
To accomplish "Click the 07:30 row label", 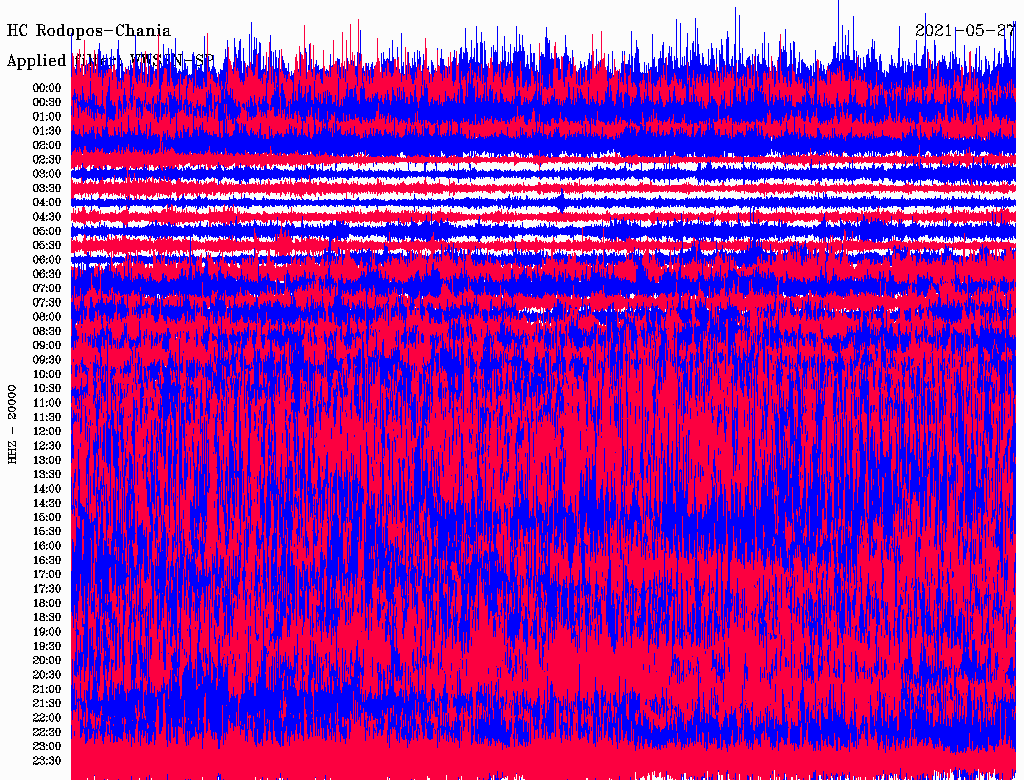I will (47, 303).
